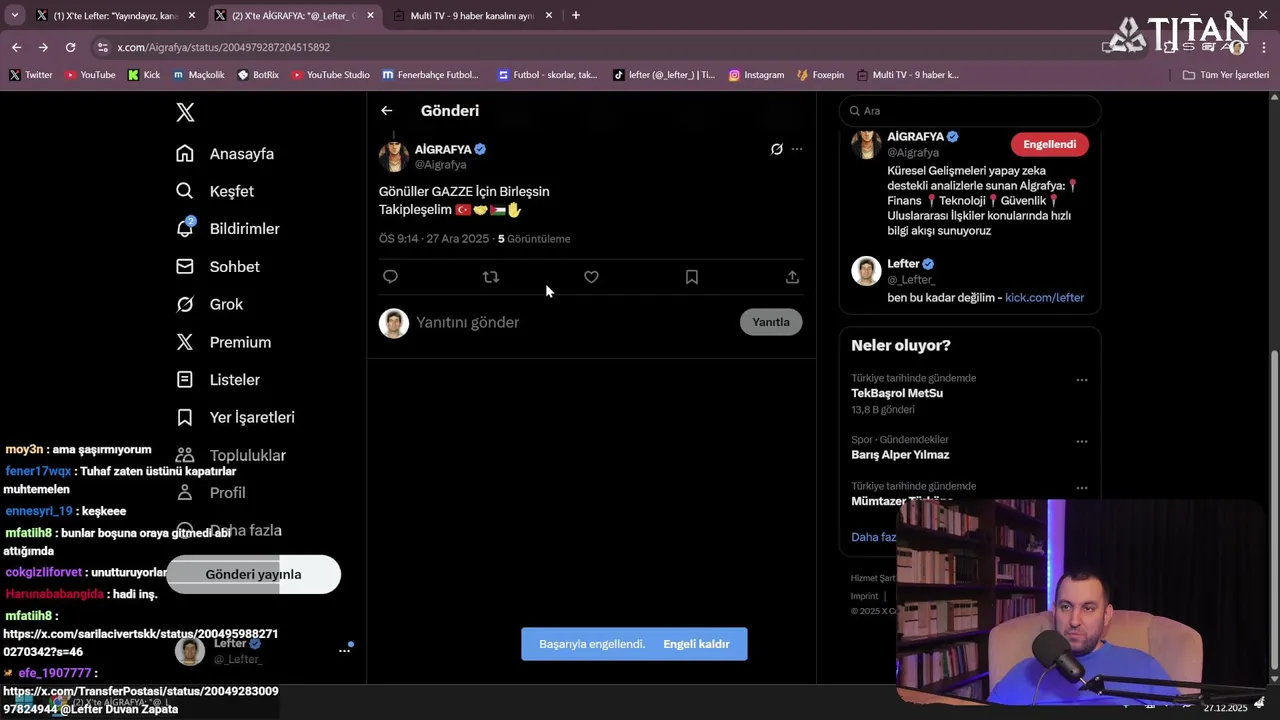Open a new browser tab
Screen dimensions: 1280x720
point(575,16)
